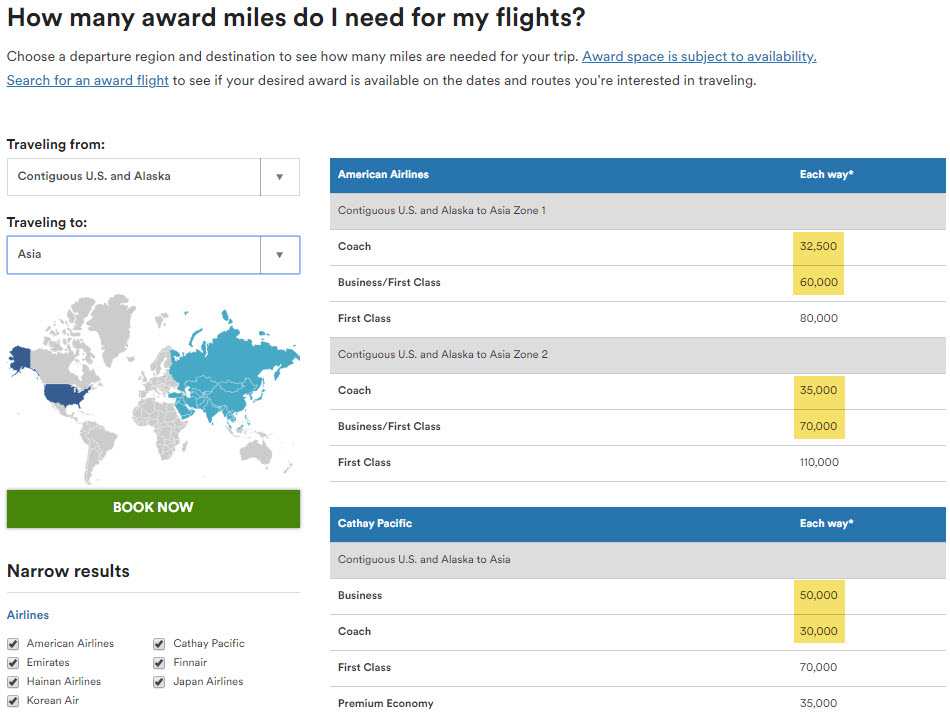Open the Traveling to dropdown arrow
Viewport: 950px width, 721px height.
(280, 255)
